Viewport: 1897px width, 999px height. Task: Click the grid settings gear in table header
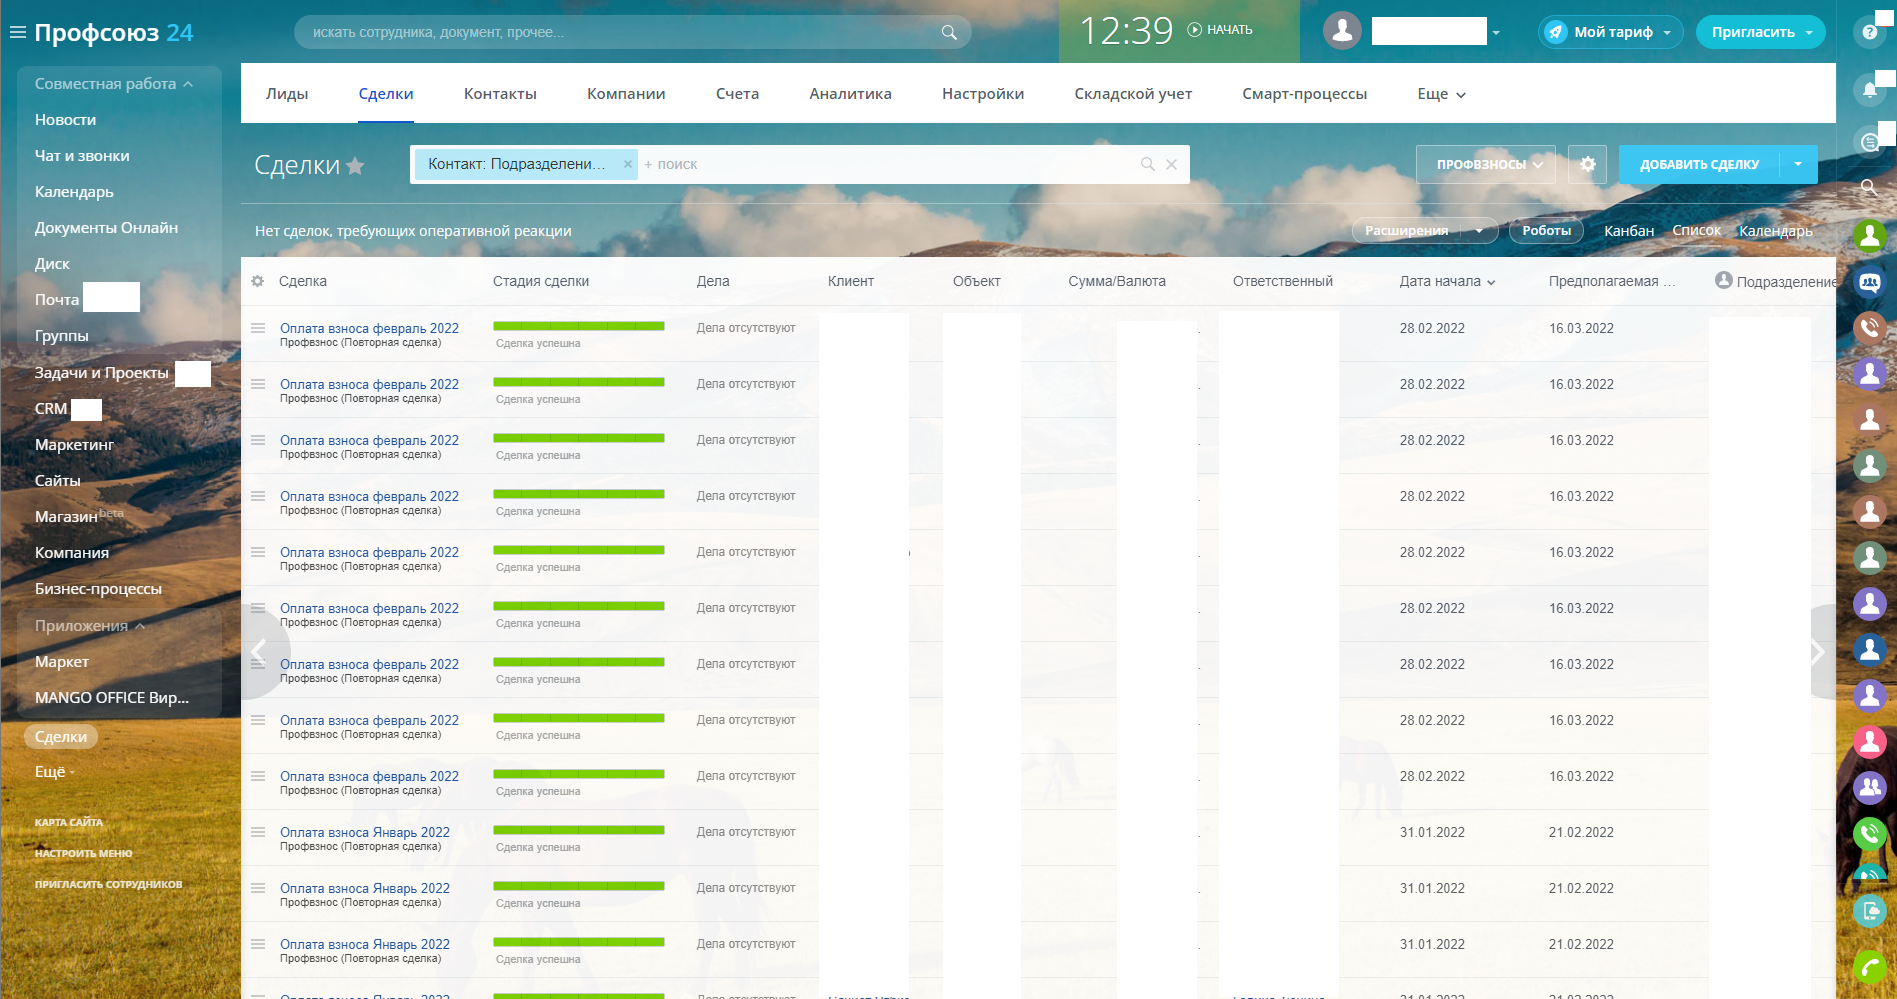258,281
